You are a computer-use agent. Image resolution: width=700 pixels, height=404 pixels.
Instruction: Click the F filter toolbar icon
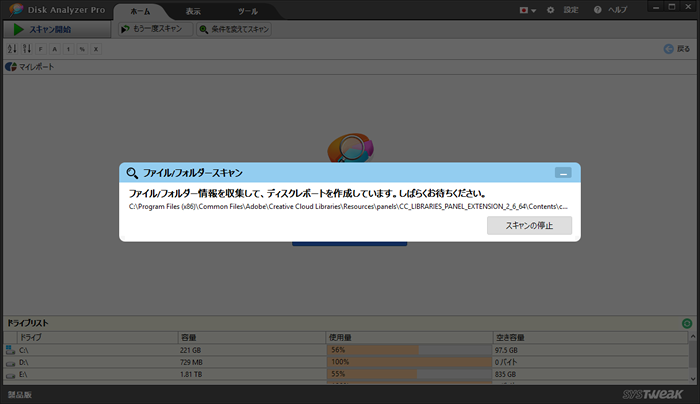pyautogui.click(x=41, y=49)
